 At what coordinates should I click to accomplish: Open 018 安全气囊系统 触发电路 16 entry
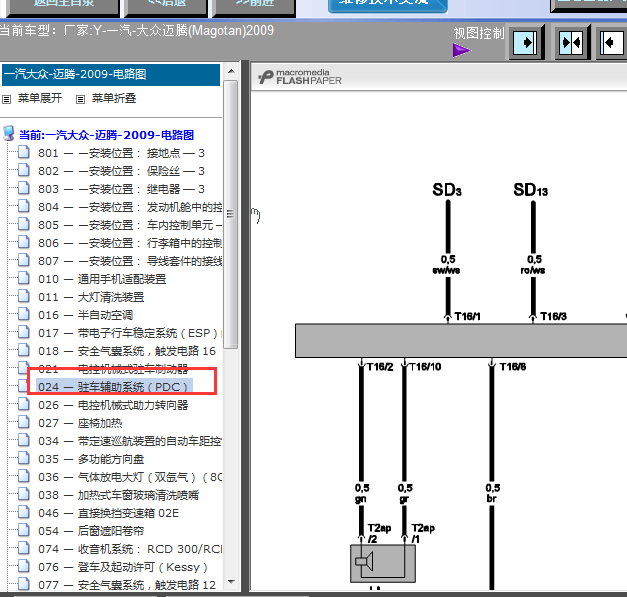click(x=127, y=351)
